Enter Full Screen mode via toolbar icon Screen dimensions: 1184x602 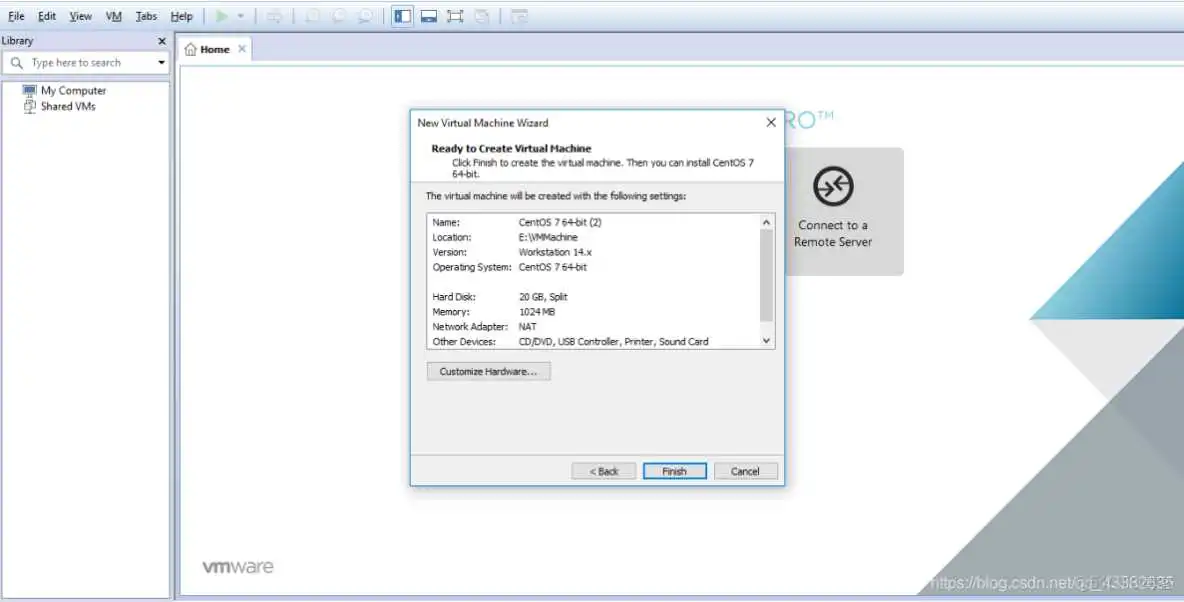[455, 16]
